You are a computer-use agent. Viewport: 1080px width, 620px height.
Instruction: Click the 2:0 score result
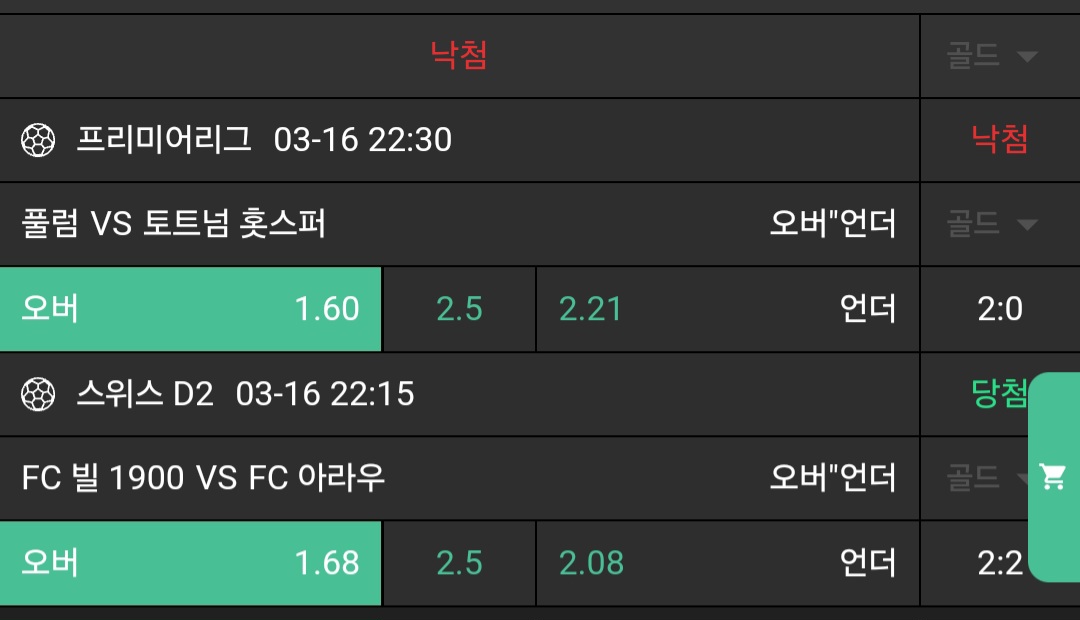(x=999, y=309)
